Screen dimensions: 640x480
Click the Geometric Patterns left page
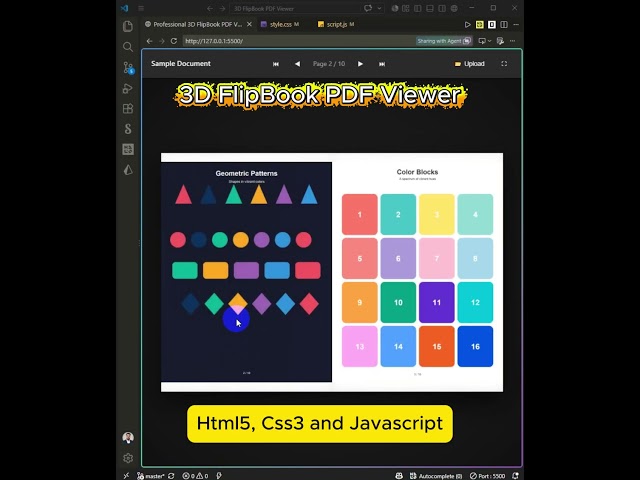point(247,272)
